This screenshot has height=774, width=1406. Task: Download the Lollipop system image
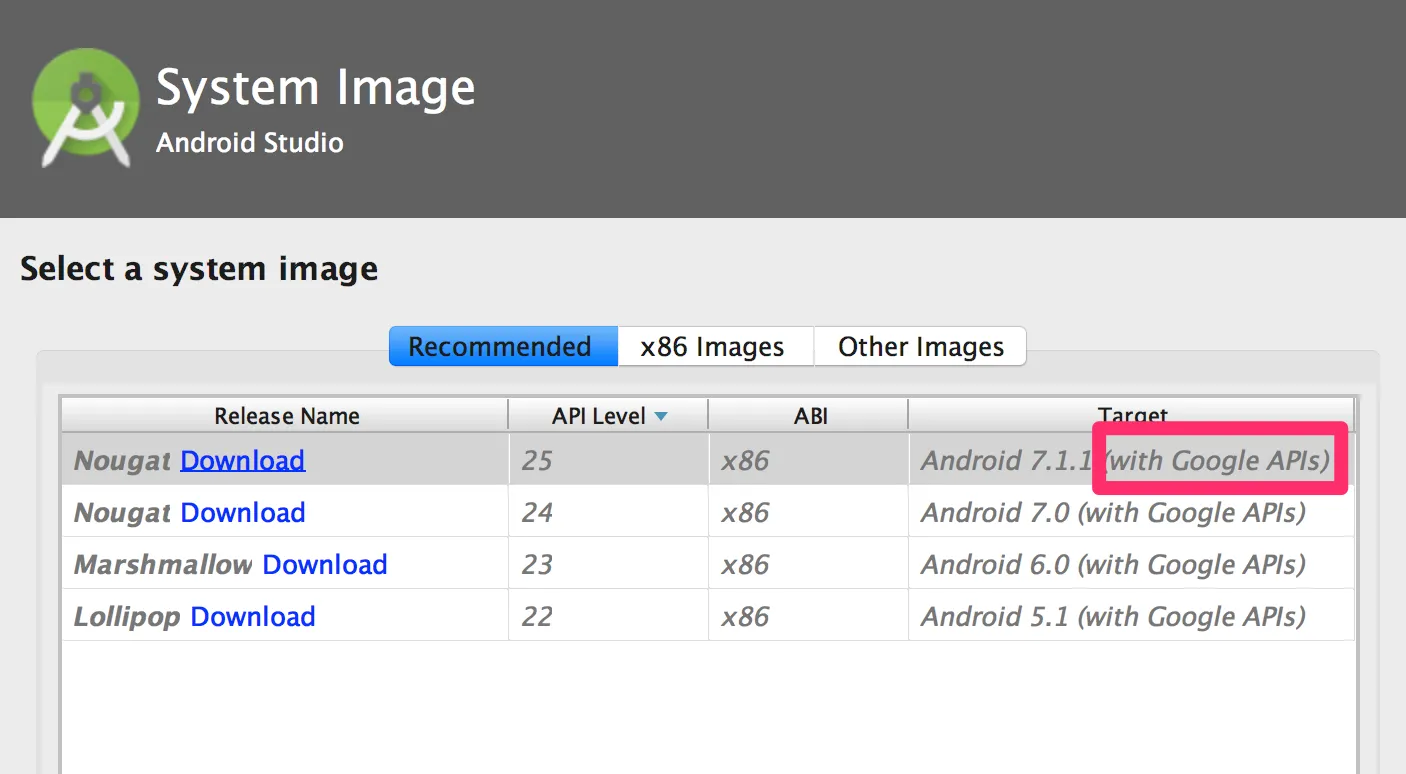pyautogui.click(x=253, y=616)
